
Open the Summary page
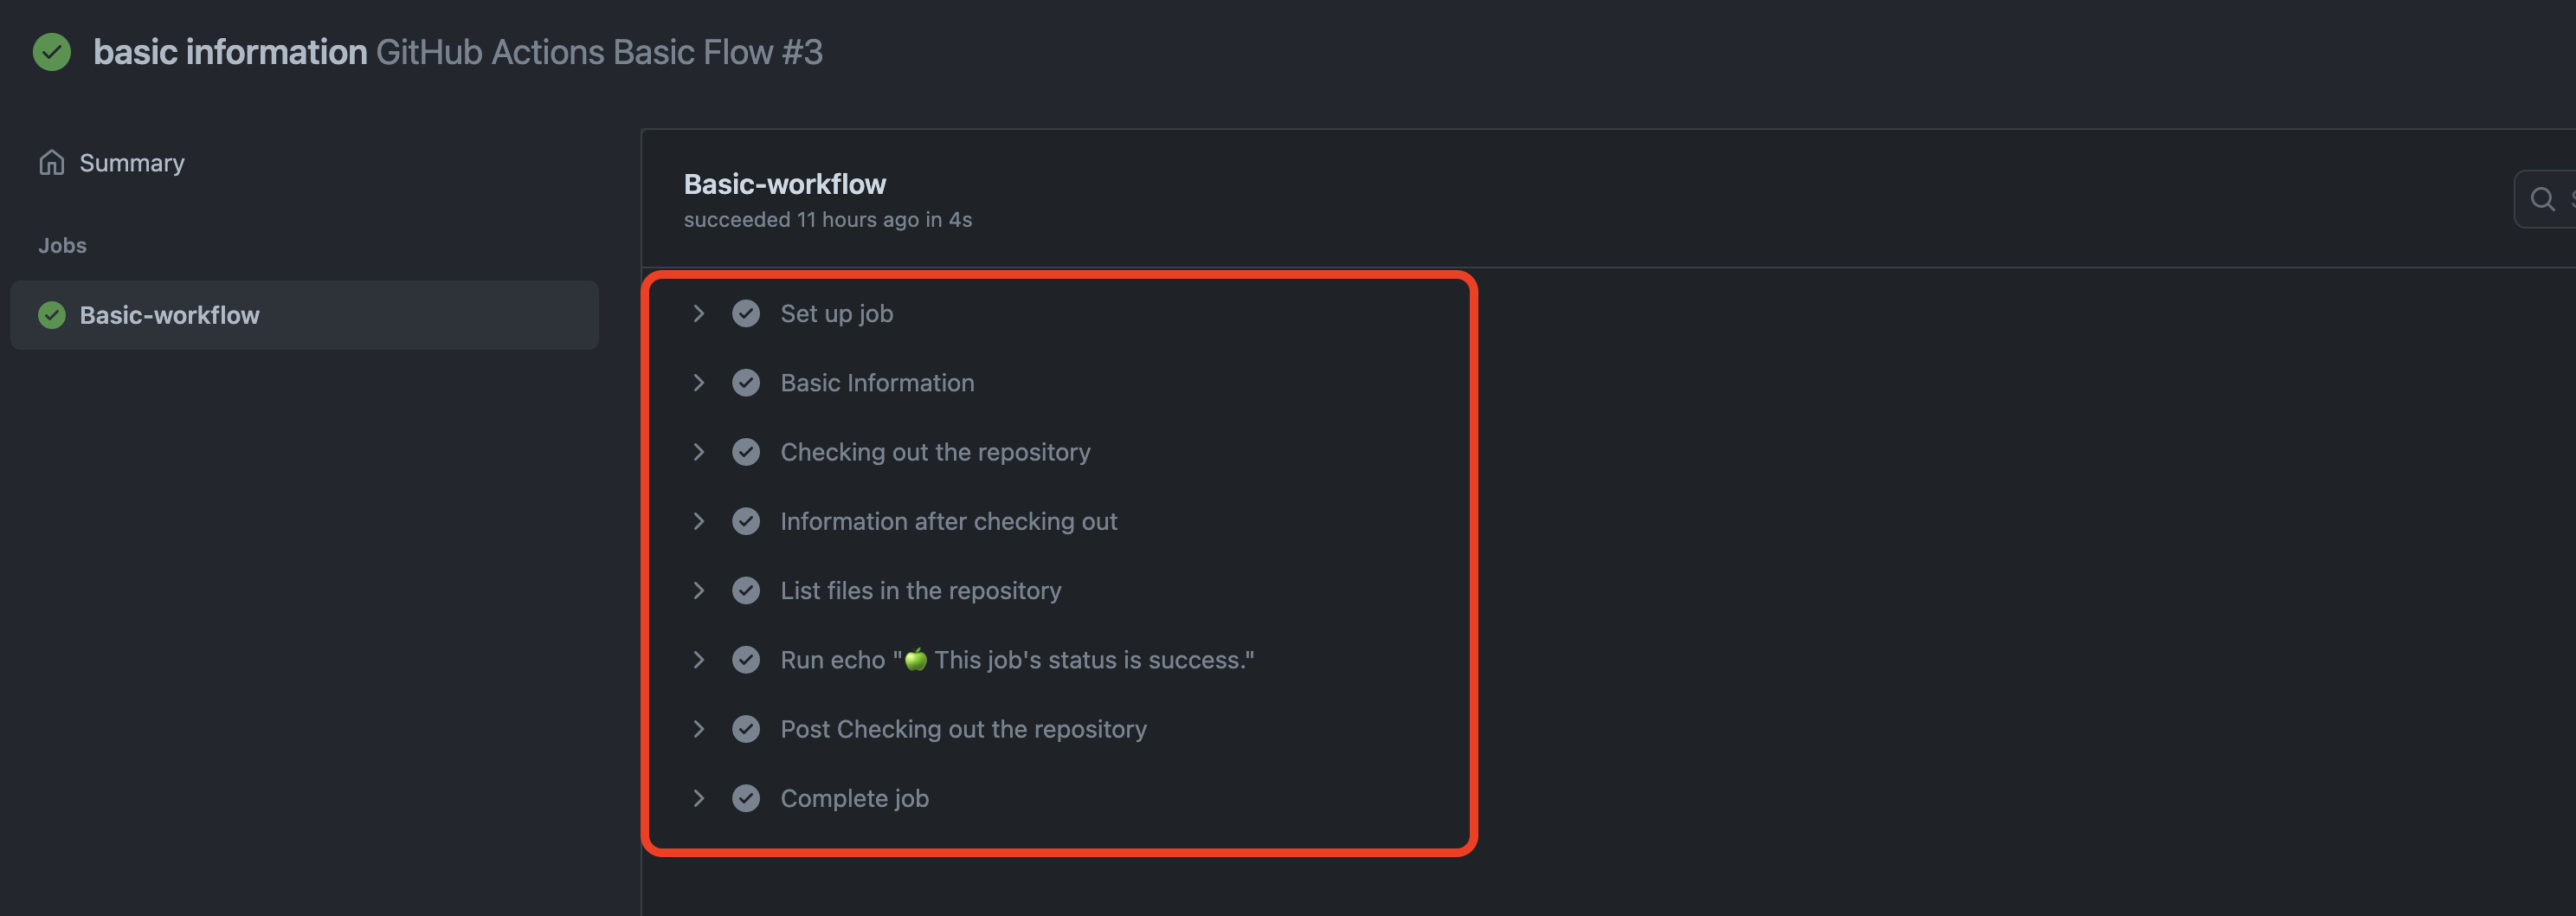pyautogui.click(x=131, y=163)
